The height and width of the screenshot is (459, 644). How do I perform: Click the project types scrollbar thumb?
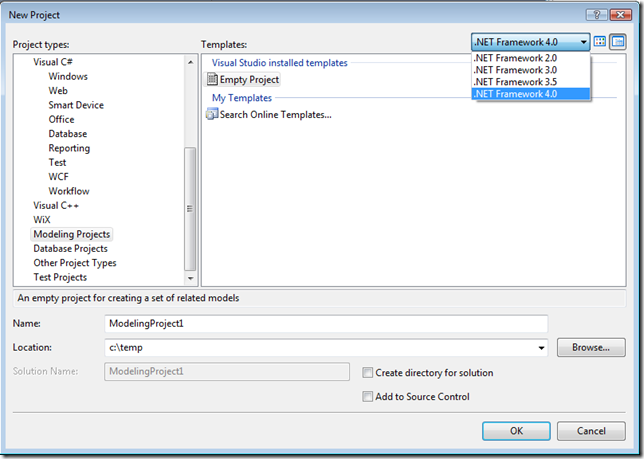pos(190,209)
